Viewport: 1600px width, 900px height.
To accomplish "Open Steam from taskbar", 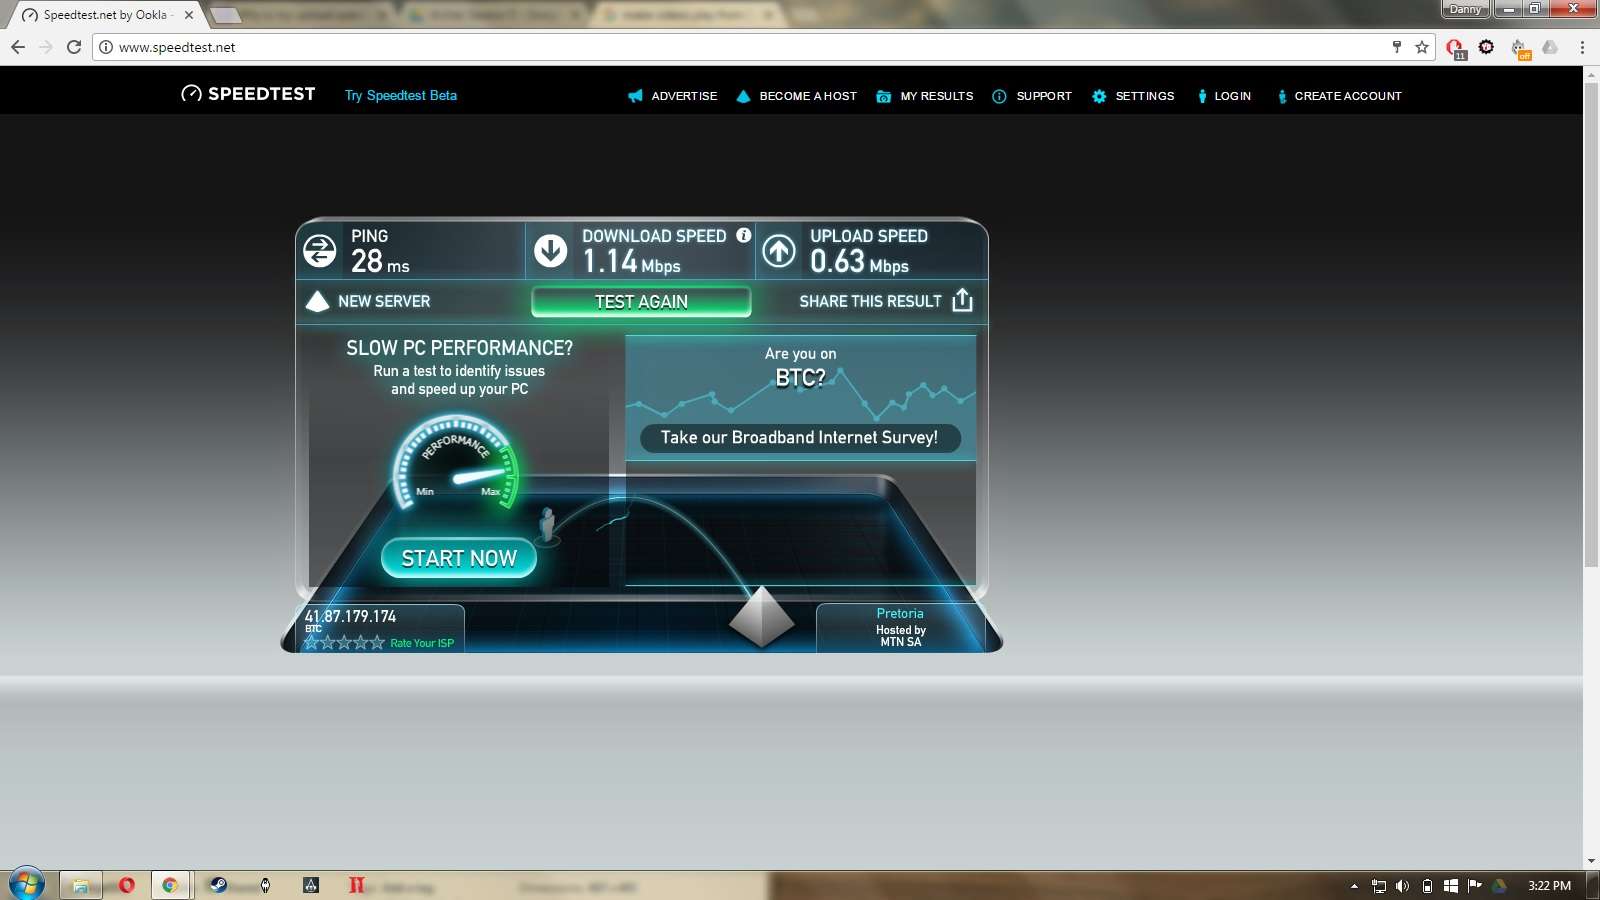I will click(217, 885).
